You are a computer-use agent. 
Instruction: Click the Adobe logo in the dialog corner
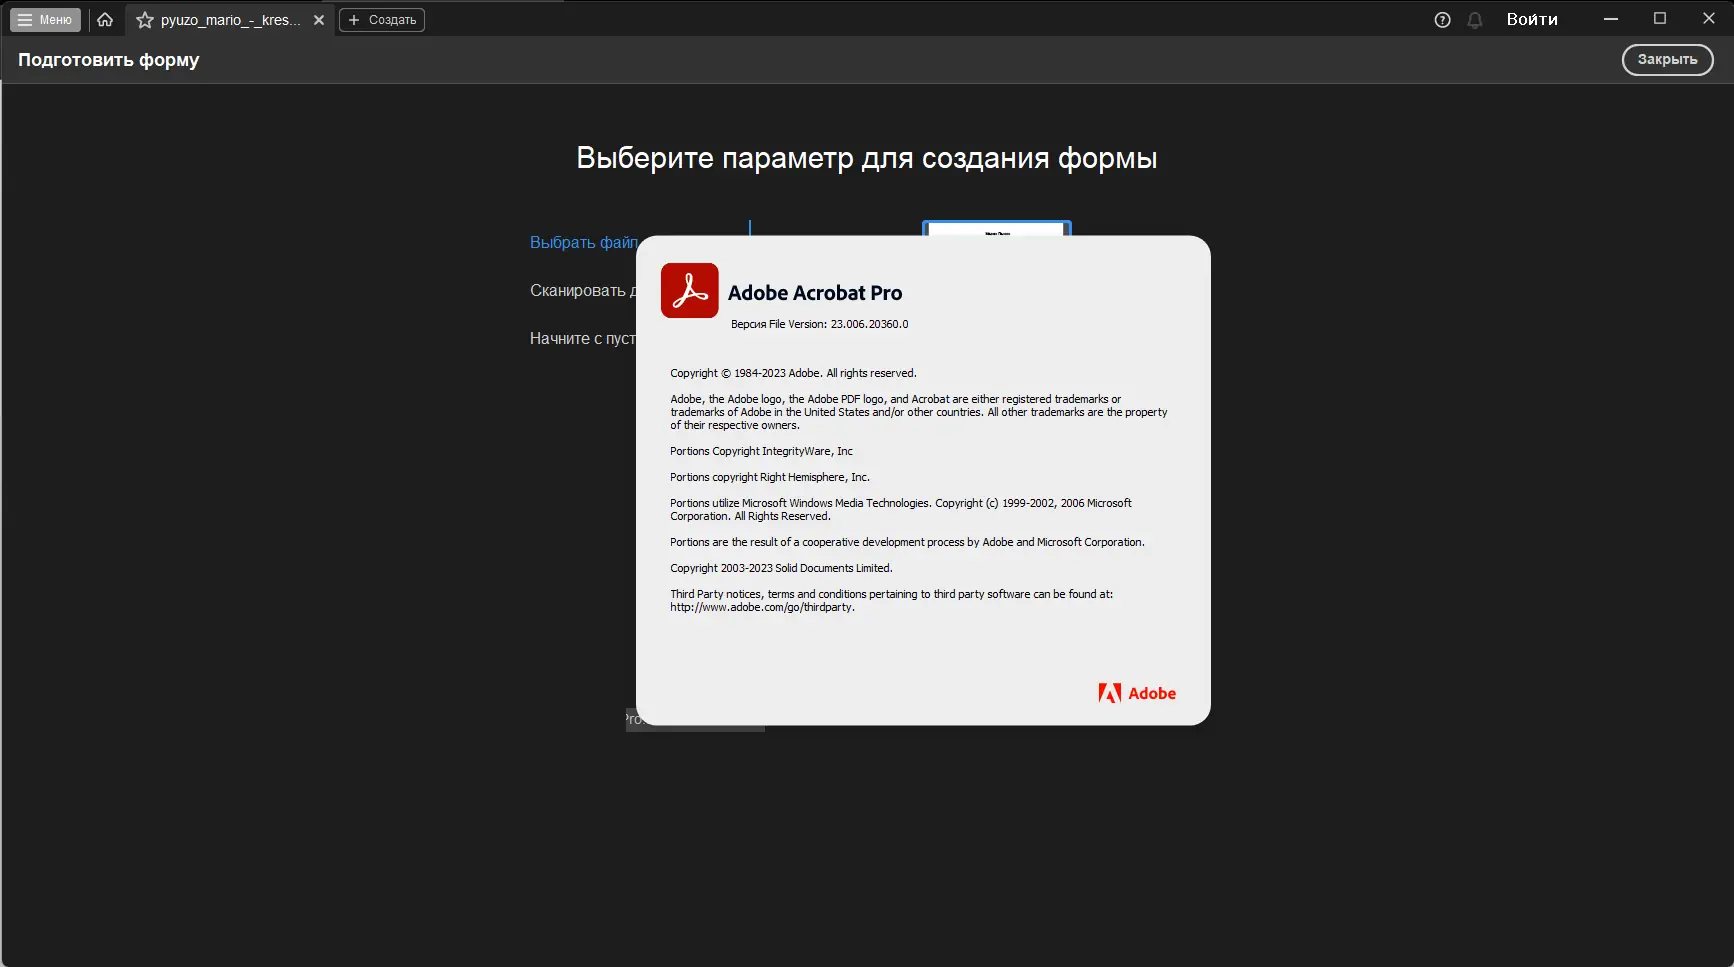coord(1137,692)
